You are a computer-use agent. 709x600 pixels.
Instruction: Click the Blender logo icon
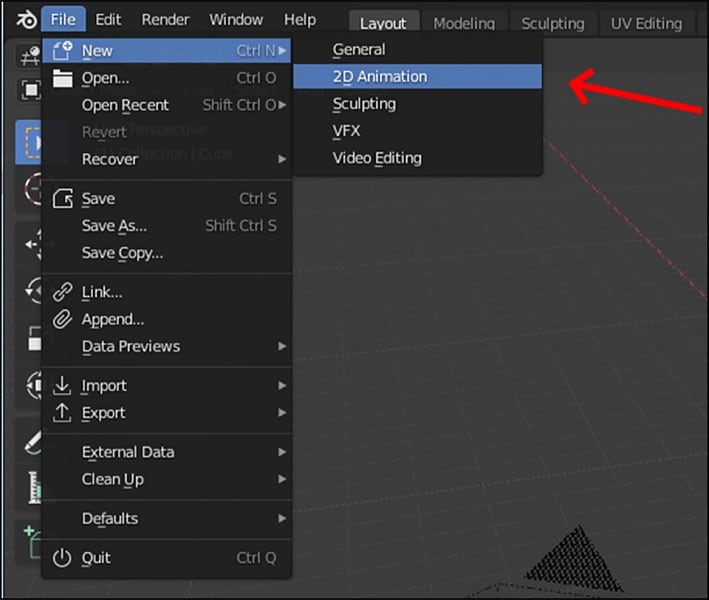click(x=27, y=20)
